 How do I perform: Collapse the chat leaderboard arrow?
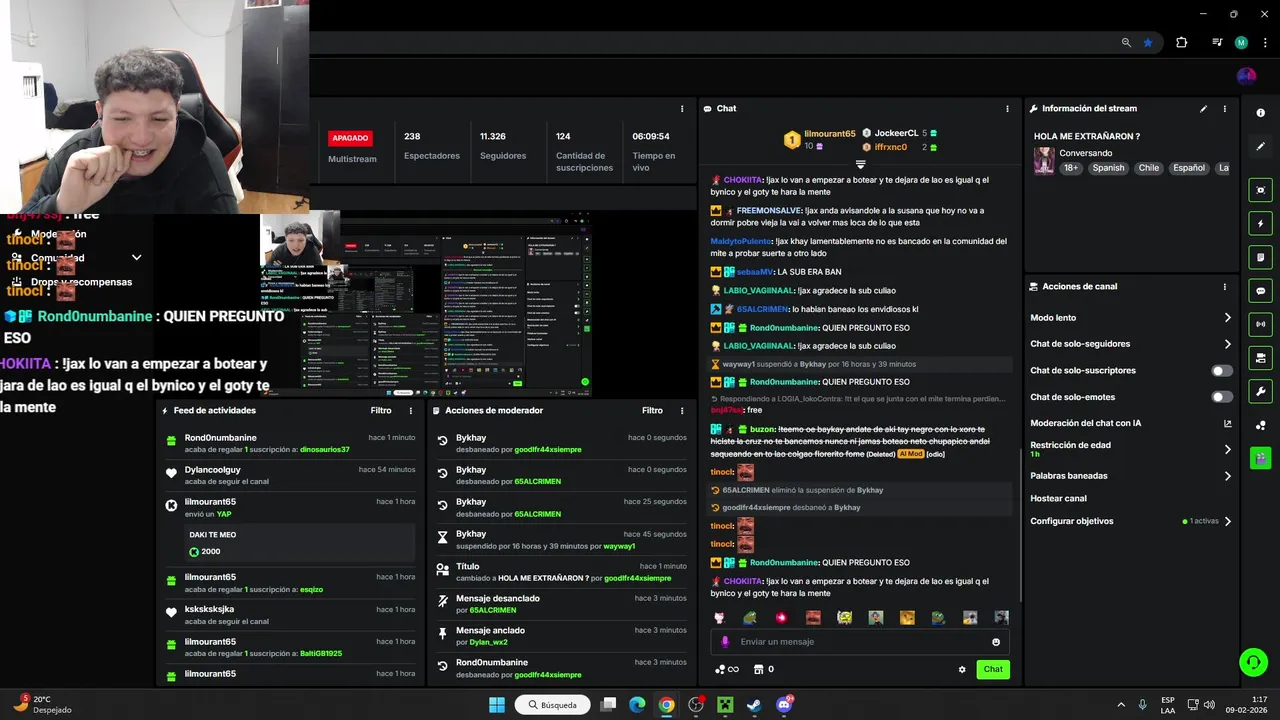pos(860,164)
